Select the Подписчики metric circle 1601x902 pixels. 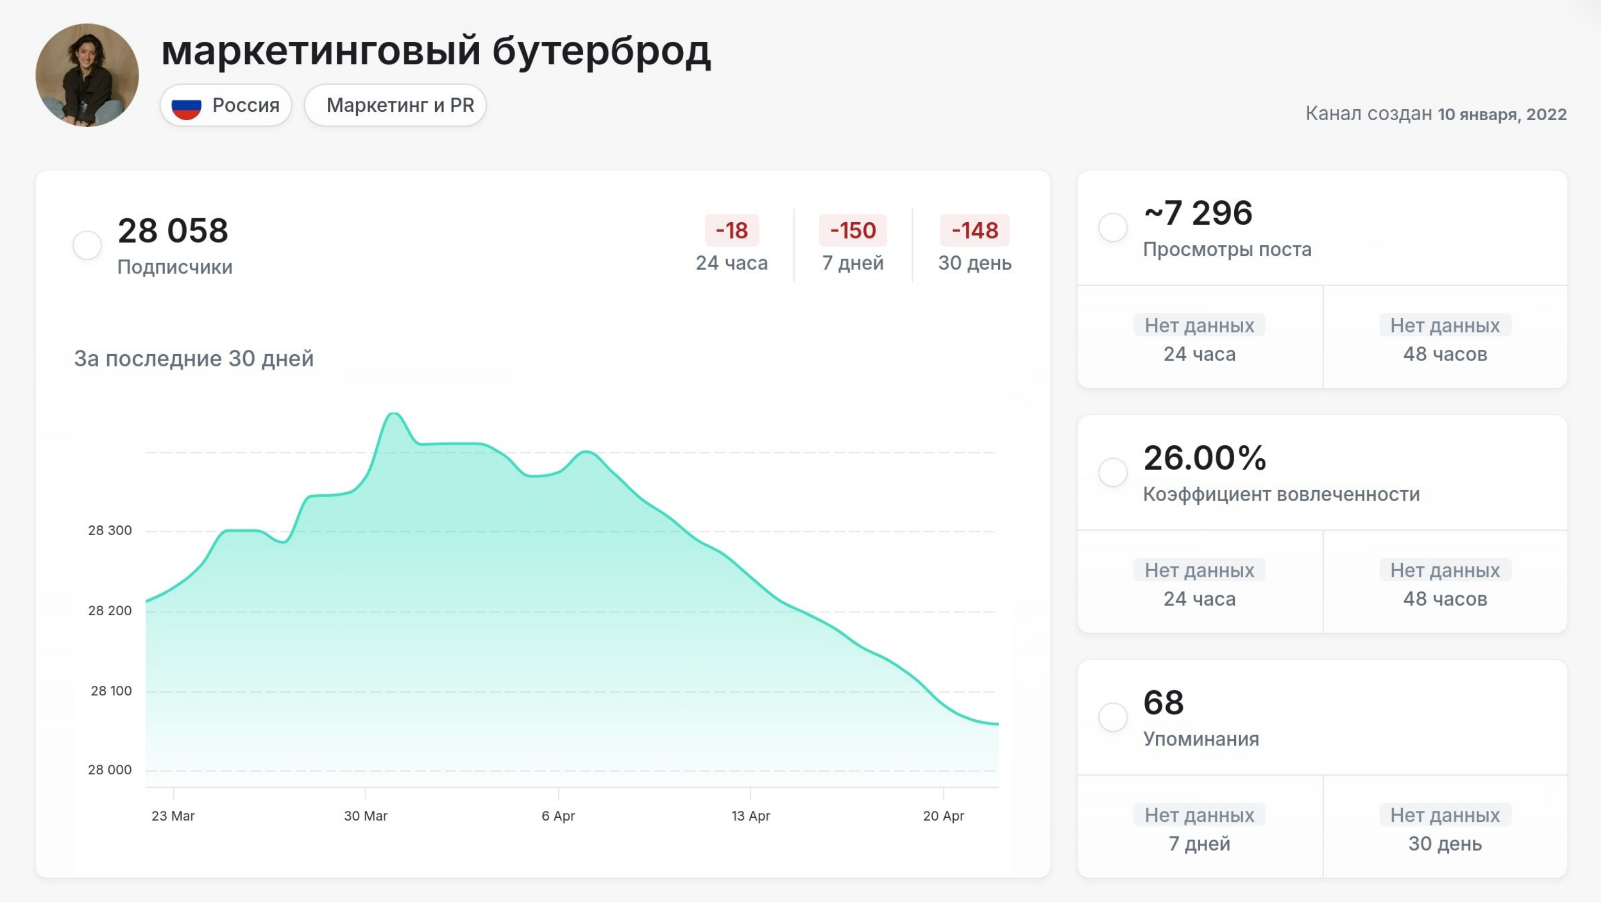coord(87,244)
